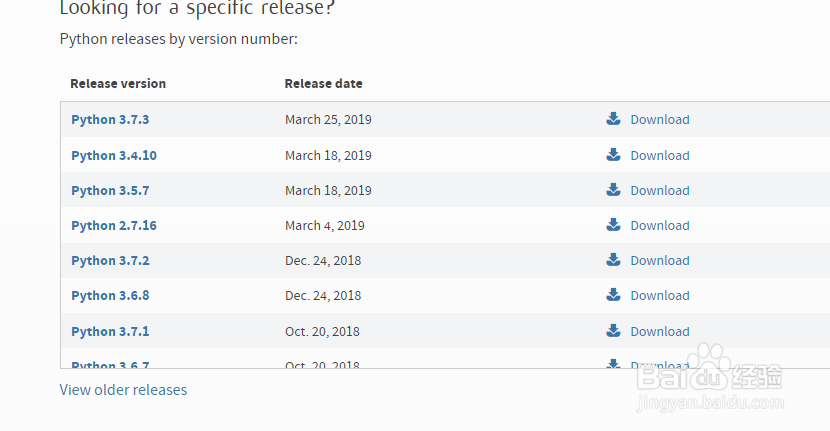Open the Python 3.7.3 release link
This screenshot has height=431, width=830.
click(110, 120)
